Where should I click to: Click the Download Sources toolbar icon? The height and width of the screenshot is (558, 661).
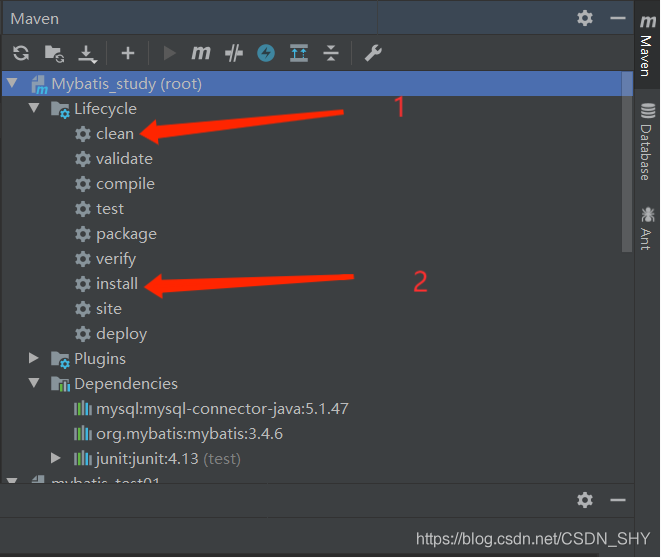coord(87,53)
